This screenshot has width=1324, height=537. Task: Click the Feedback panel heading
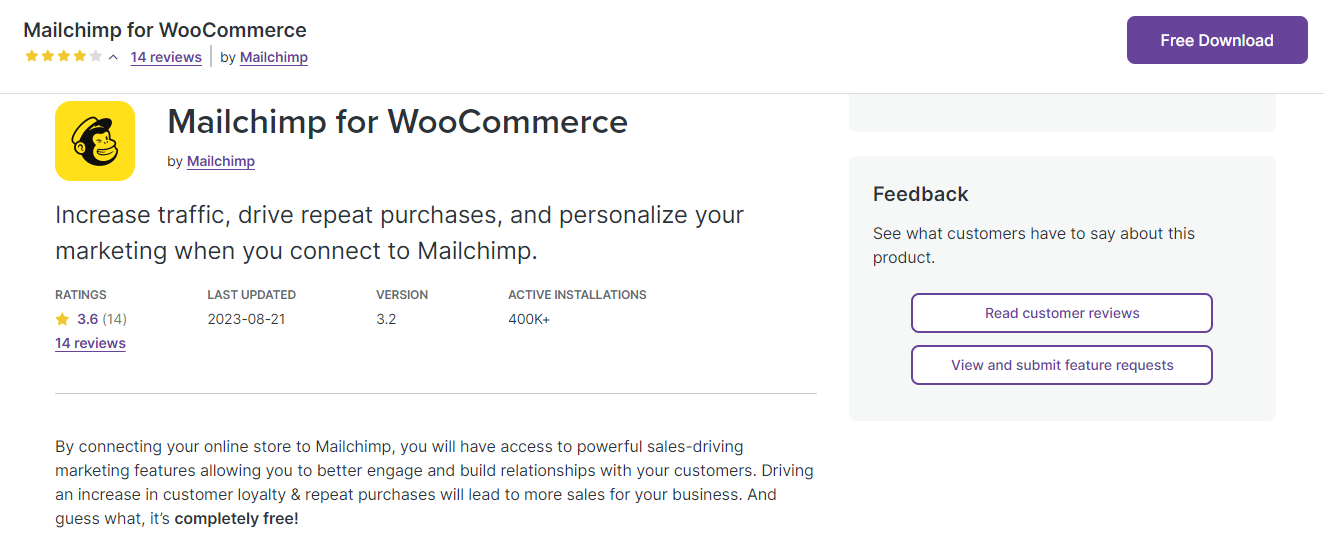920,194
